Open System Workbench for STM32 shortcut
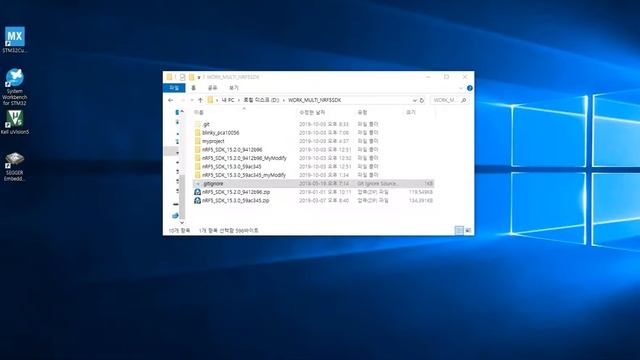The width and height of the screenshot is (640, 360). (15, 87)
